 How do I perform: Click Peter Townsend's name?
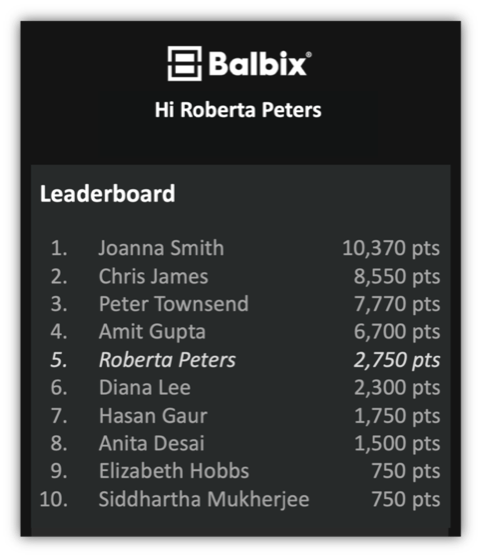[x=174, y=304]
